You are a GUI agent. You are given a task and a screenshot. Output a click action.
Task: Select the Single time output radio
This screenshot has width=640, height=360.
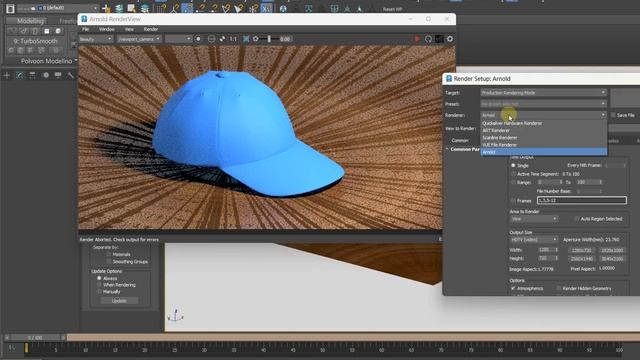[513, 165]
